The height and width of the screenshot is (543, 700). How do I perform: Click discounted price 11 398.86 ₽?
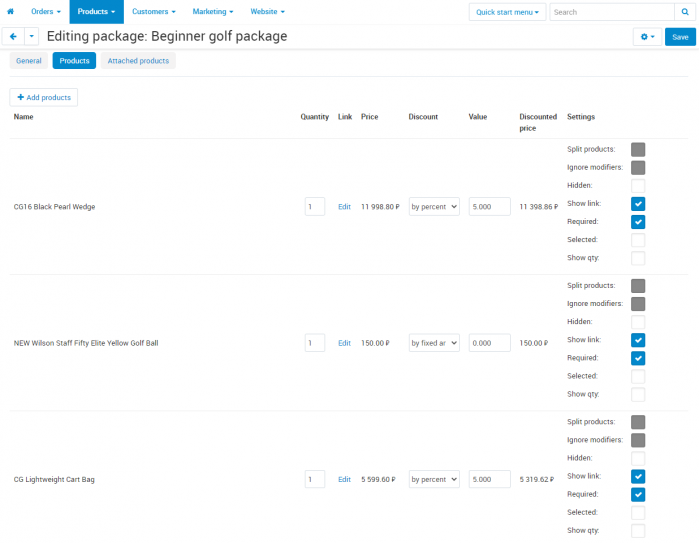click(539, 207)
